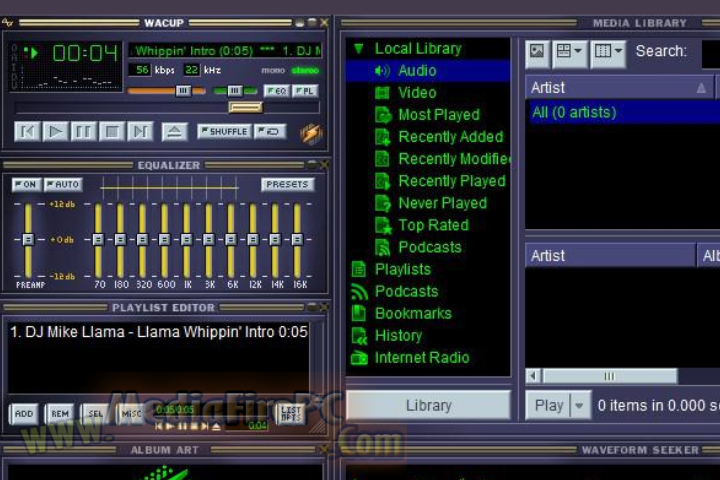Click the balance slider handle
The image size is (720, 480).
pyautogui.click(x=235, y=91)
